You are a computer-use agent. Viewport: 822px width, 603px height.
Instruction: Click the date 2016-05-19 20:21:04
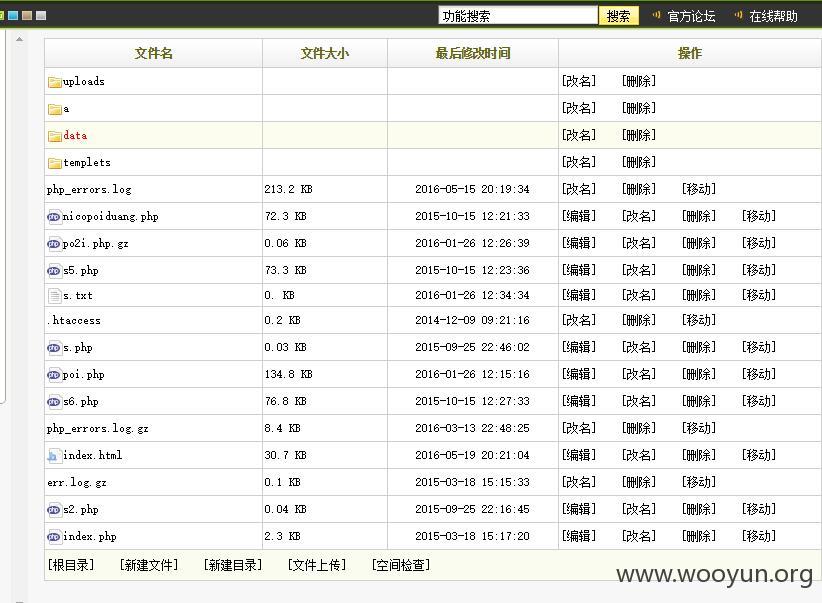click(x=472, y=455)
